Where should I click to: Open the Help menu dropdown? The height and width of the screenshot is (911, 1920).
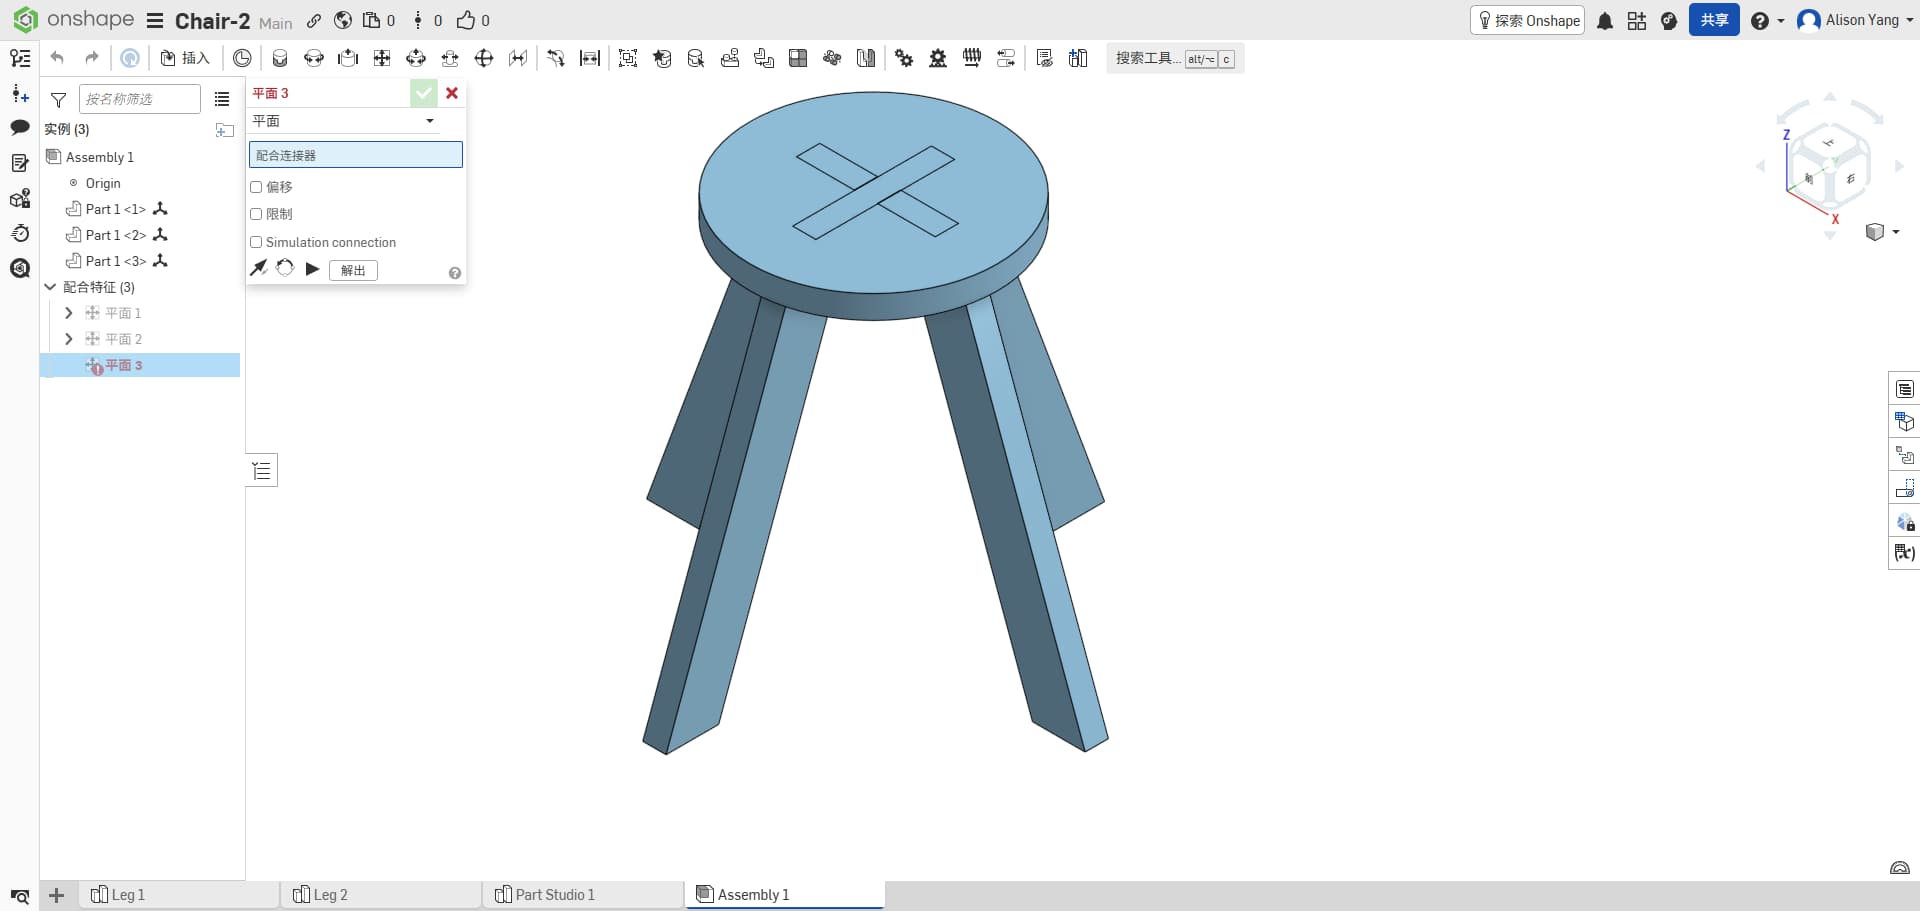click(1767, 21)
